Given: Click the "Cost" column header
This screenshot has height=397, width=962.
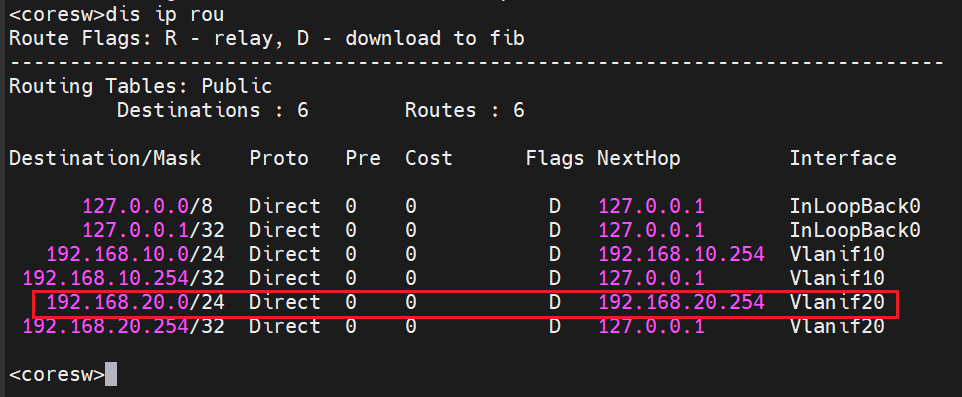Looking at the screenshot, I should point(428,158).
